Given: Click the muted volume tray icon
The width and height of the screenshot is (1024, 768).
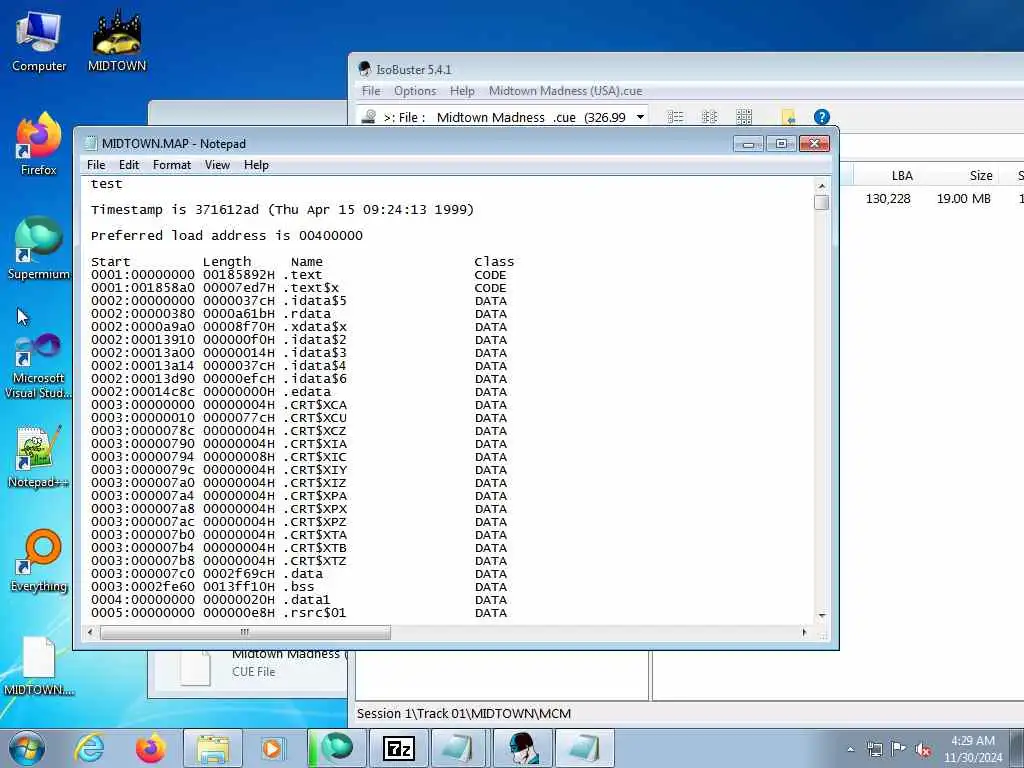Looking at the screenshot, I should click(x=923, y=750).
